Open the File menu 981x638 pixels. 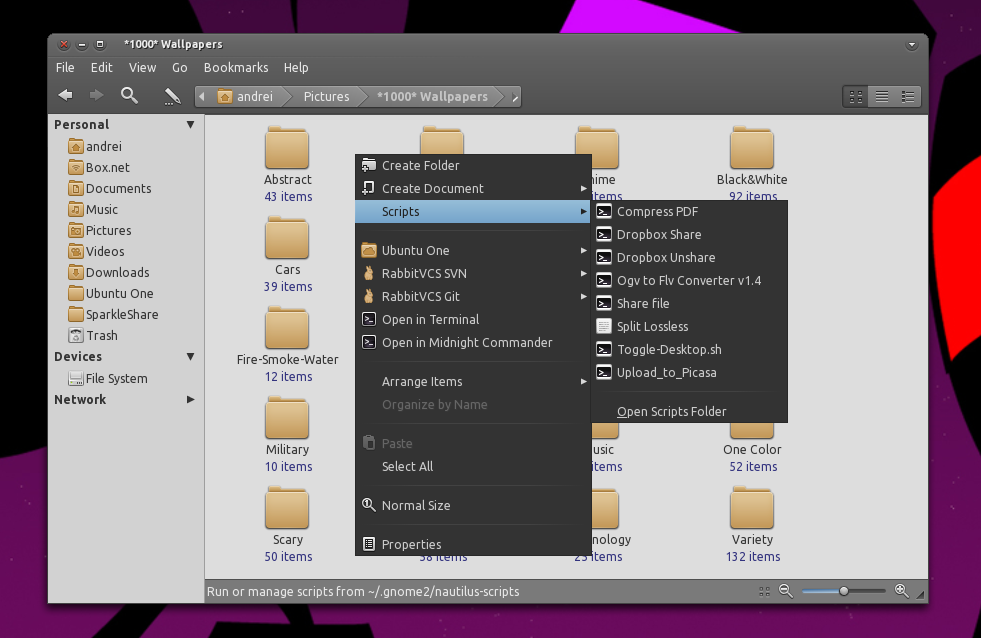click(65, 68)
